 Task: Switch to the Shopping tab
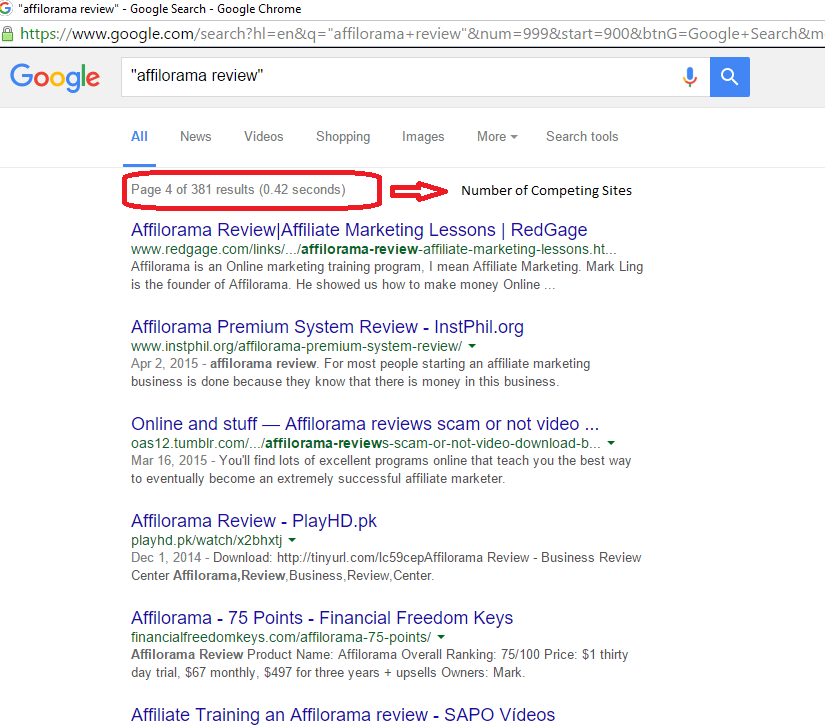343,137
